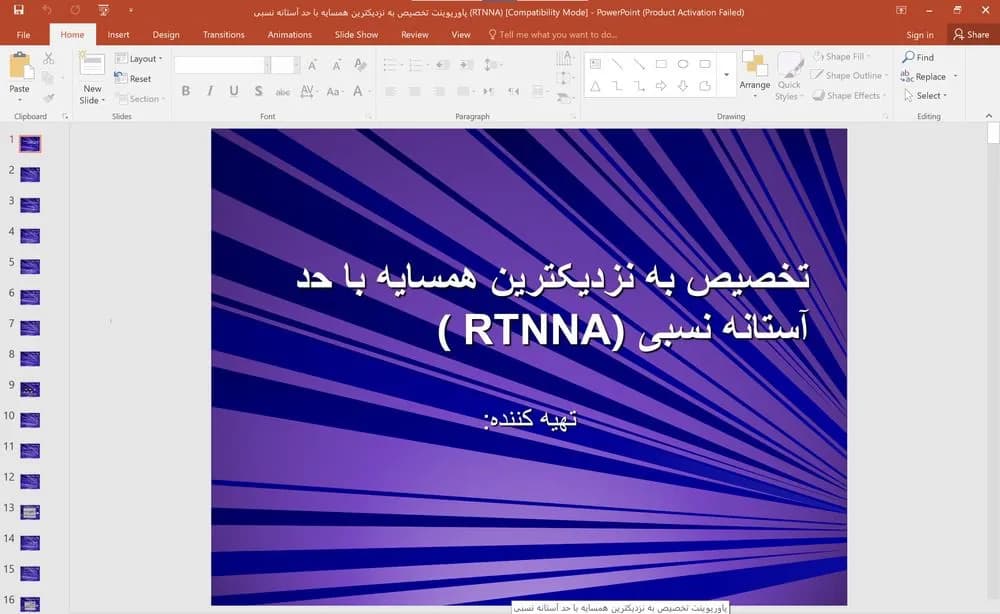Share the presentation
Viewport: 1000px width, 614px height.
pyautogui.click(x=971, y=34)
